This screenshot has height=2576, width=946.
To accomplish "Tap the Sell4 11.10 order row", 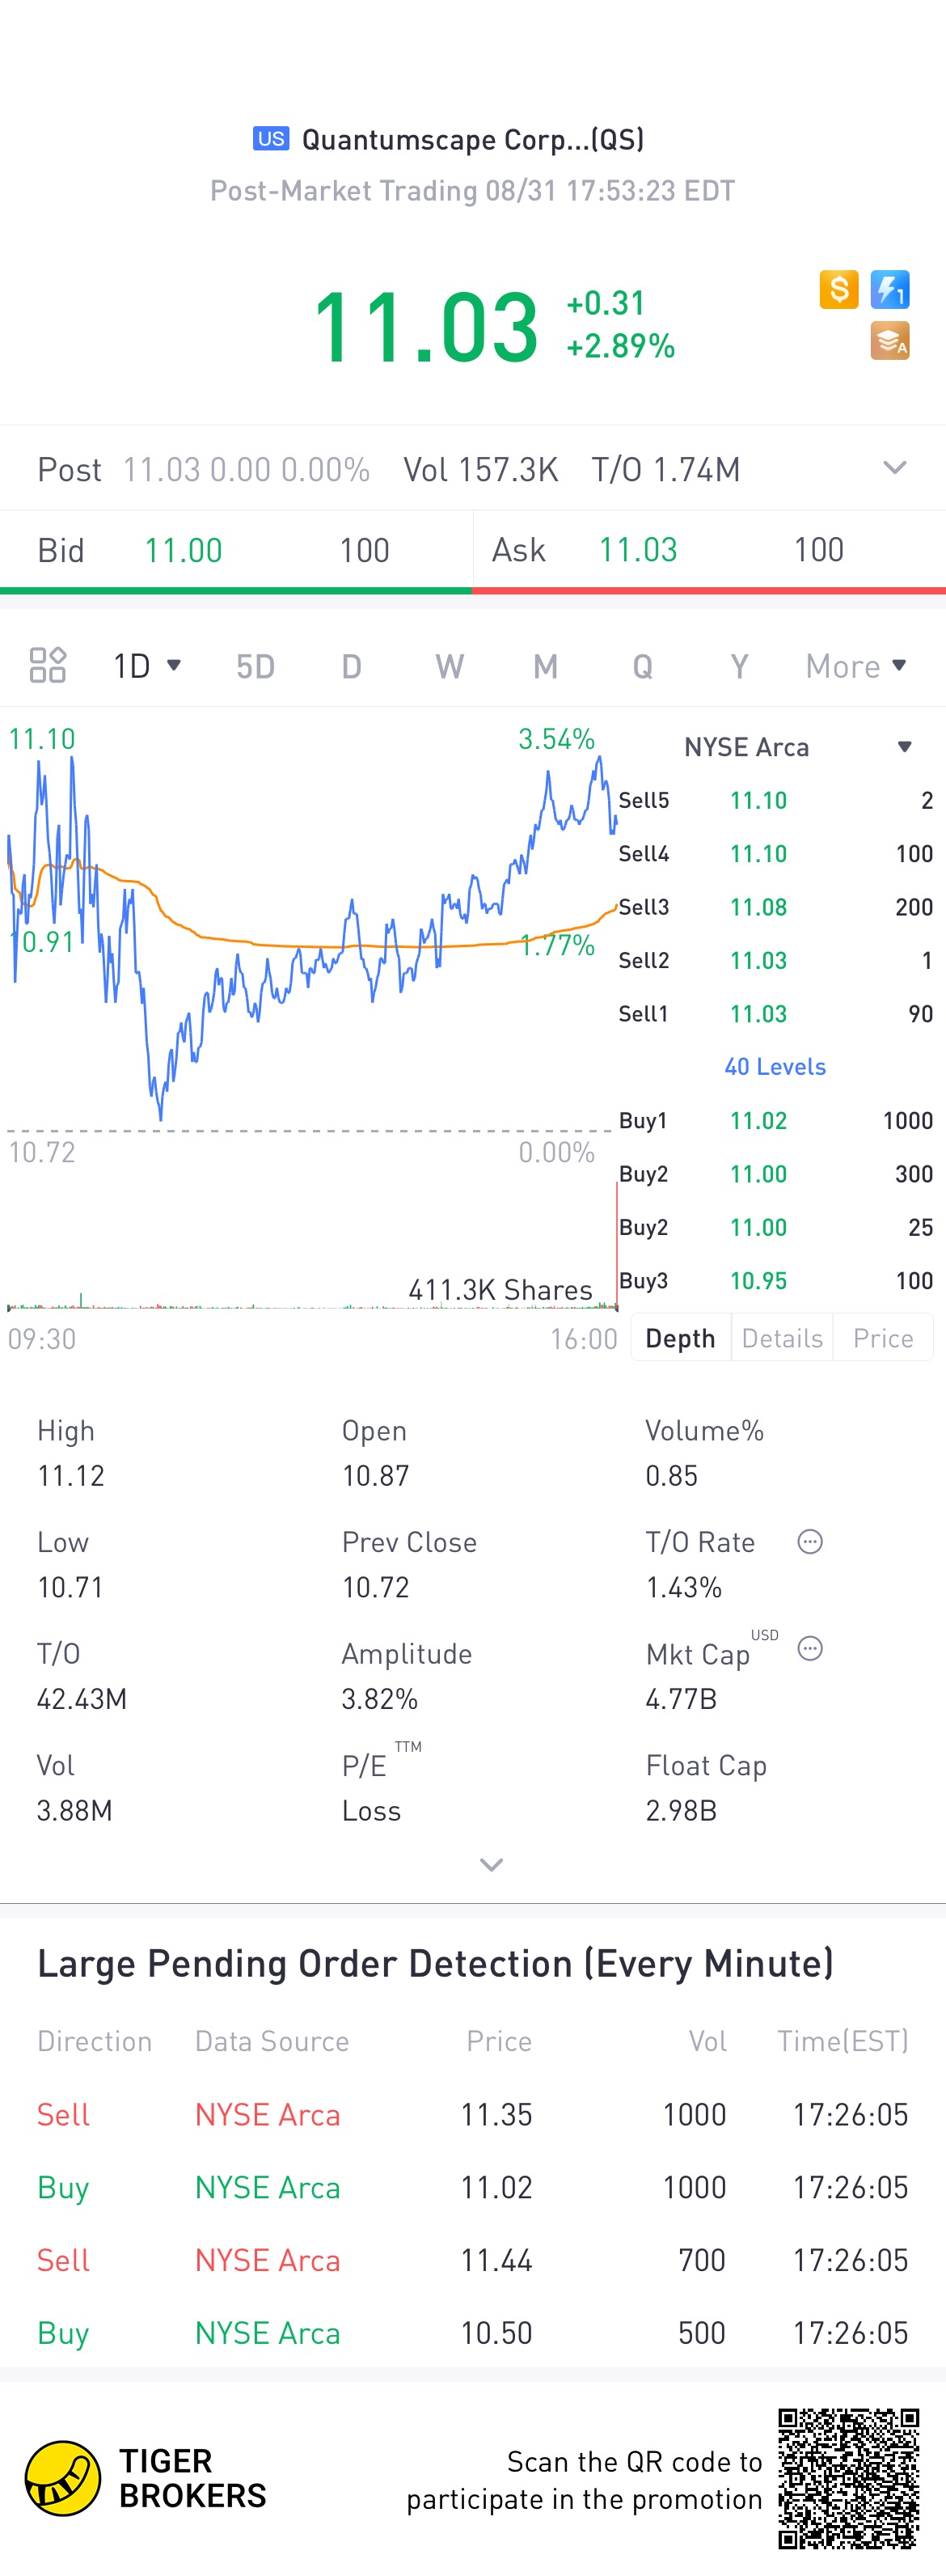I will pyautogui.click(x=775, y=854).
